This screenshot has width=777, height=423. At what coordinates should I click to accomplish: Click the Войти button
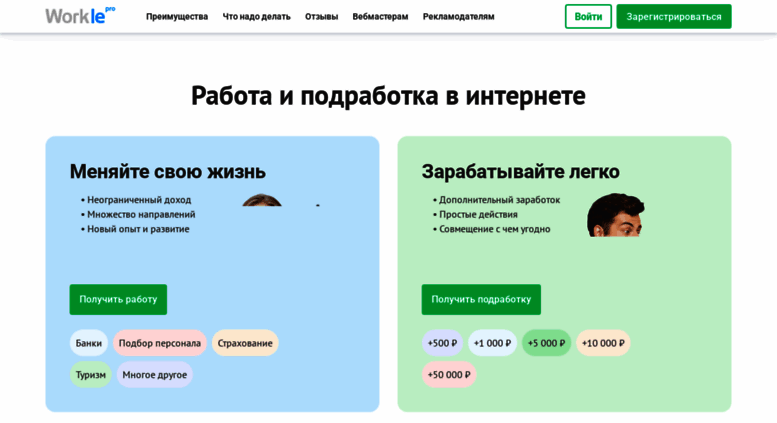click(x=588, y=16)
